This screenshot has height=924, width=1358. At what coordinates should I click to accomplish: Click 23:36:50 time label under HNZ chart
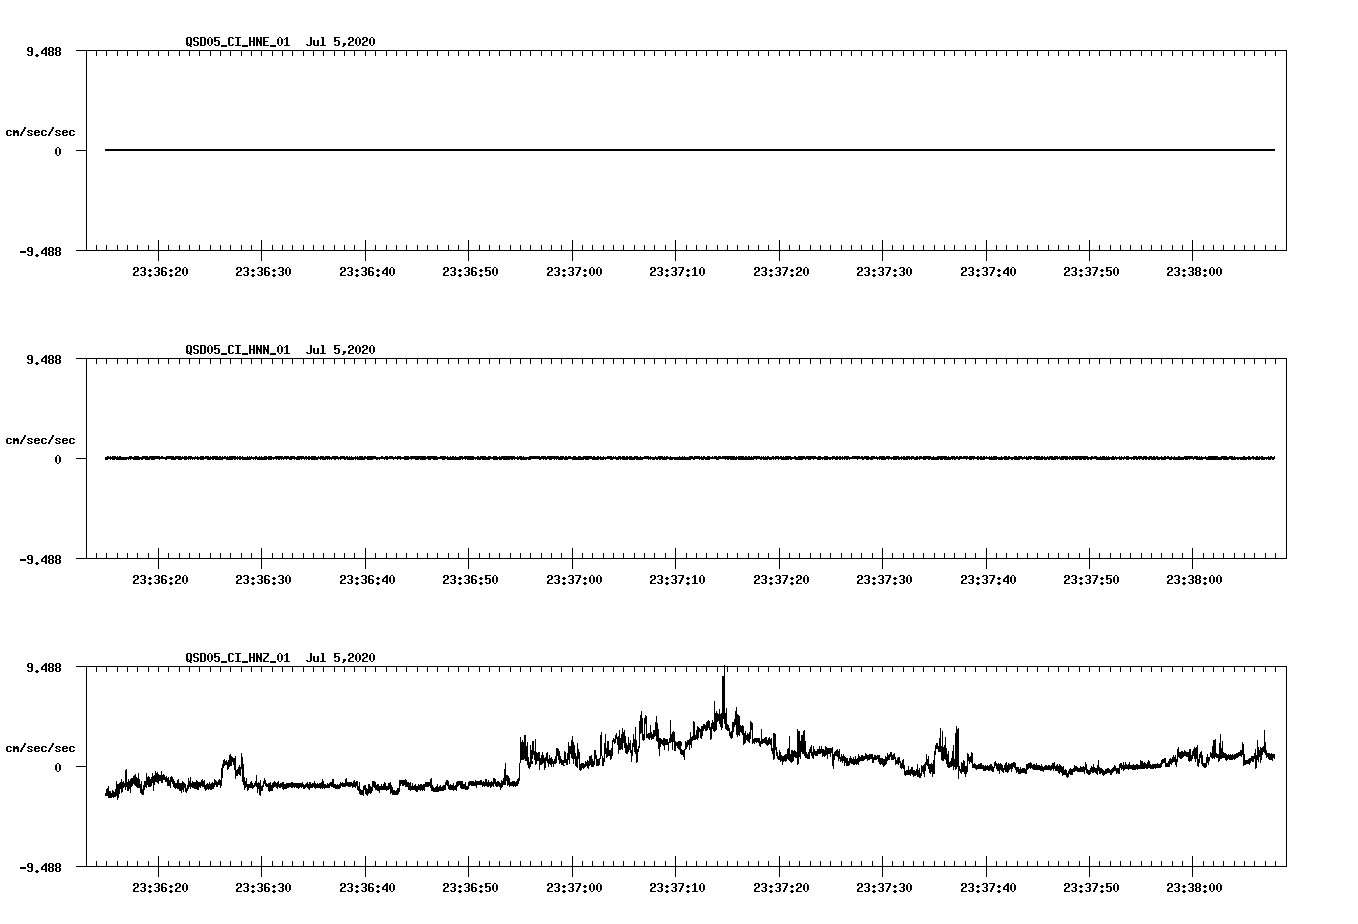pos(470,888)
